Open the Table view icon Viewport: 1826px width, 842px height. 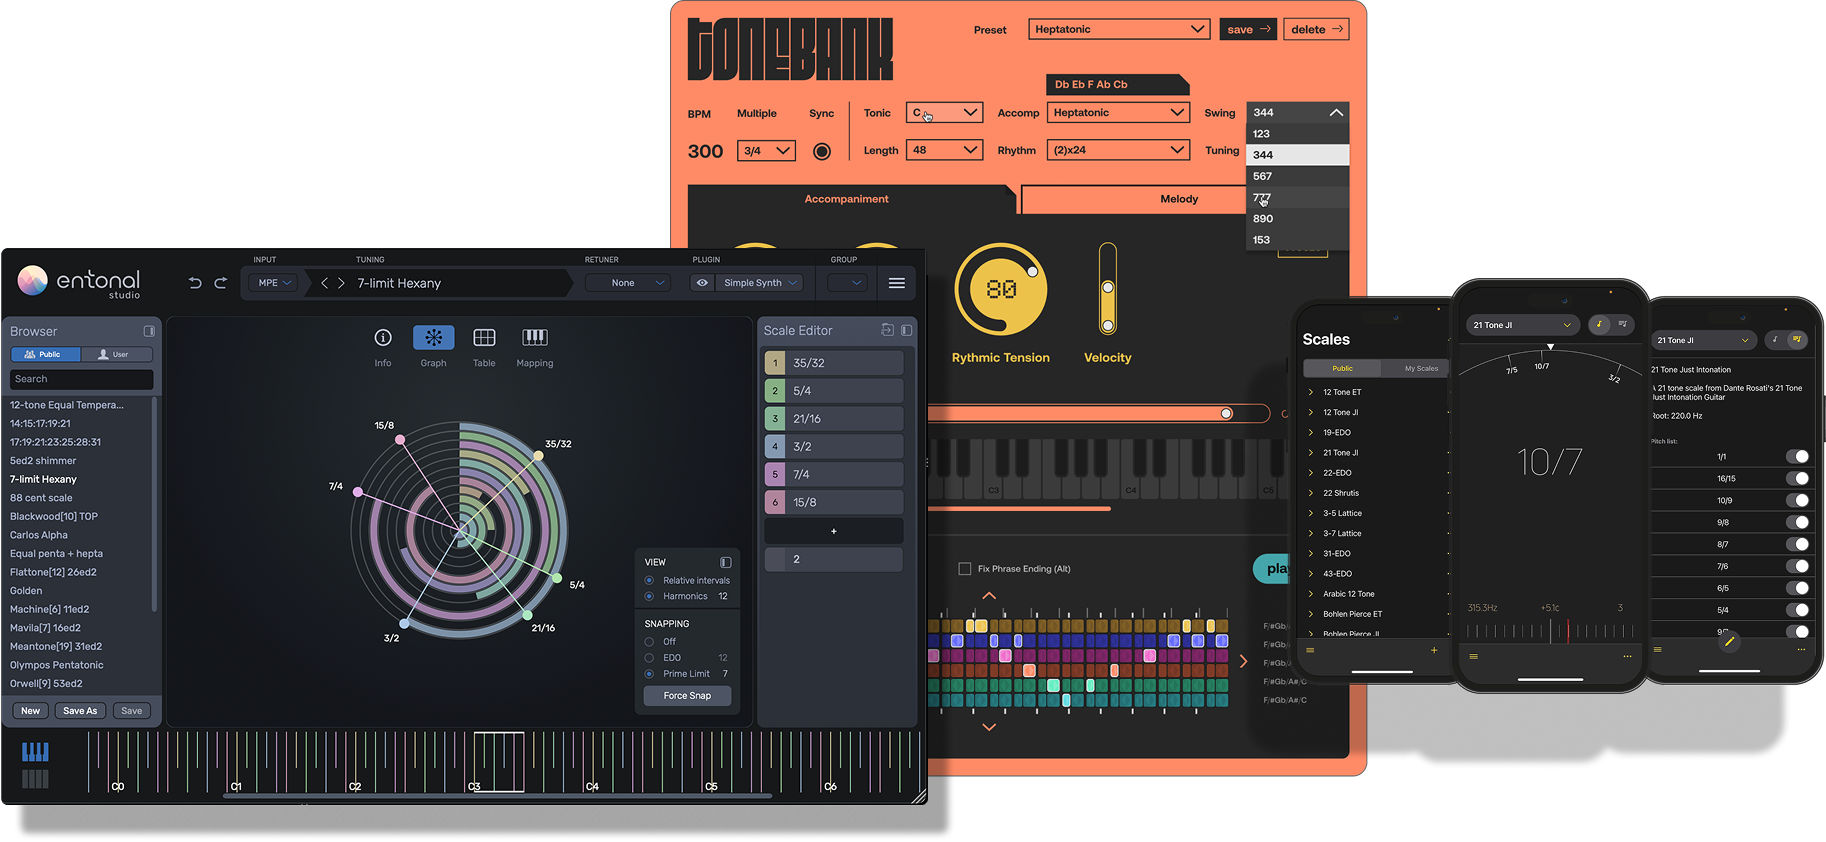484,338
